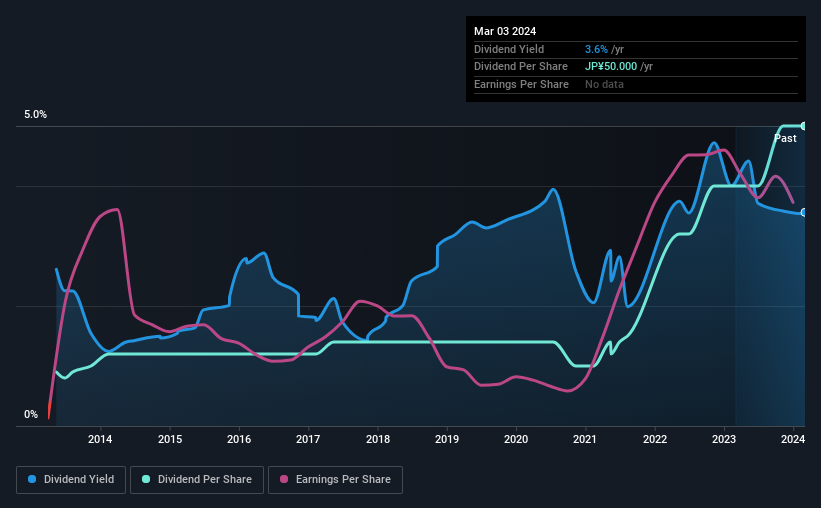Image resolution: width=821 pixels, height=508 pixels.
Task: Select the 2018 label on the time axis
Action: [x=378, y=439]
